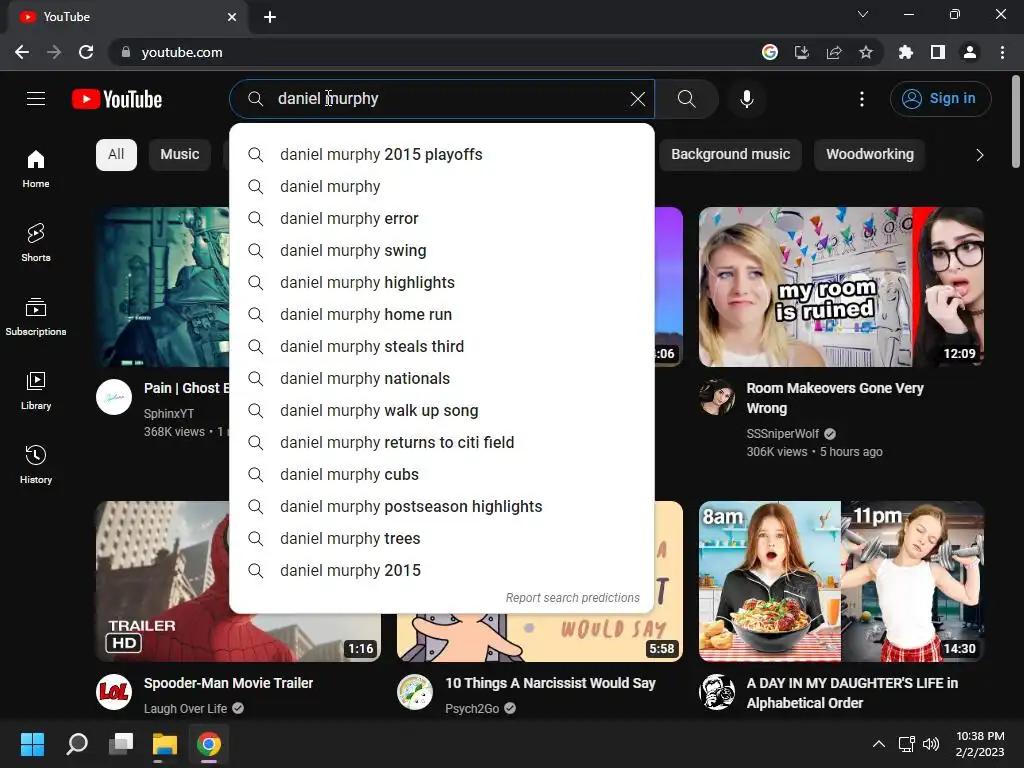
Task: Choose suggestion daniel murphy steals third
Action: click(442, 347)
